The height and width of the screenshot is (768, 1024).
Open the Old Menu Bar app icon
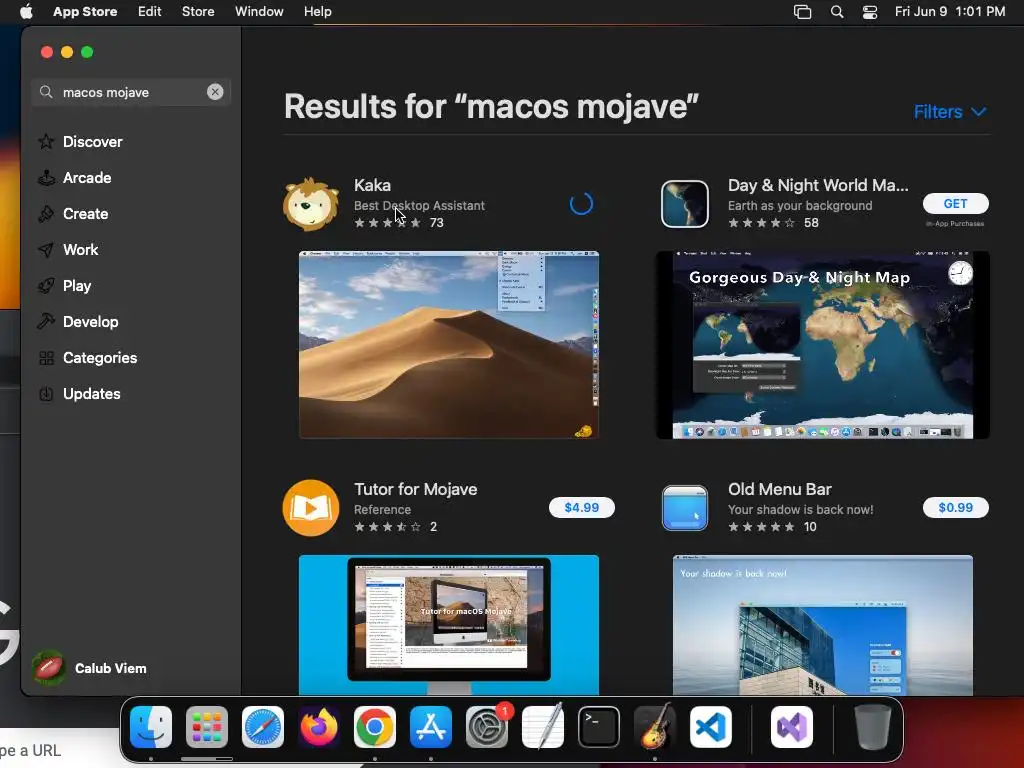[684, 507]
